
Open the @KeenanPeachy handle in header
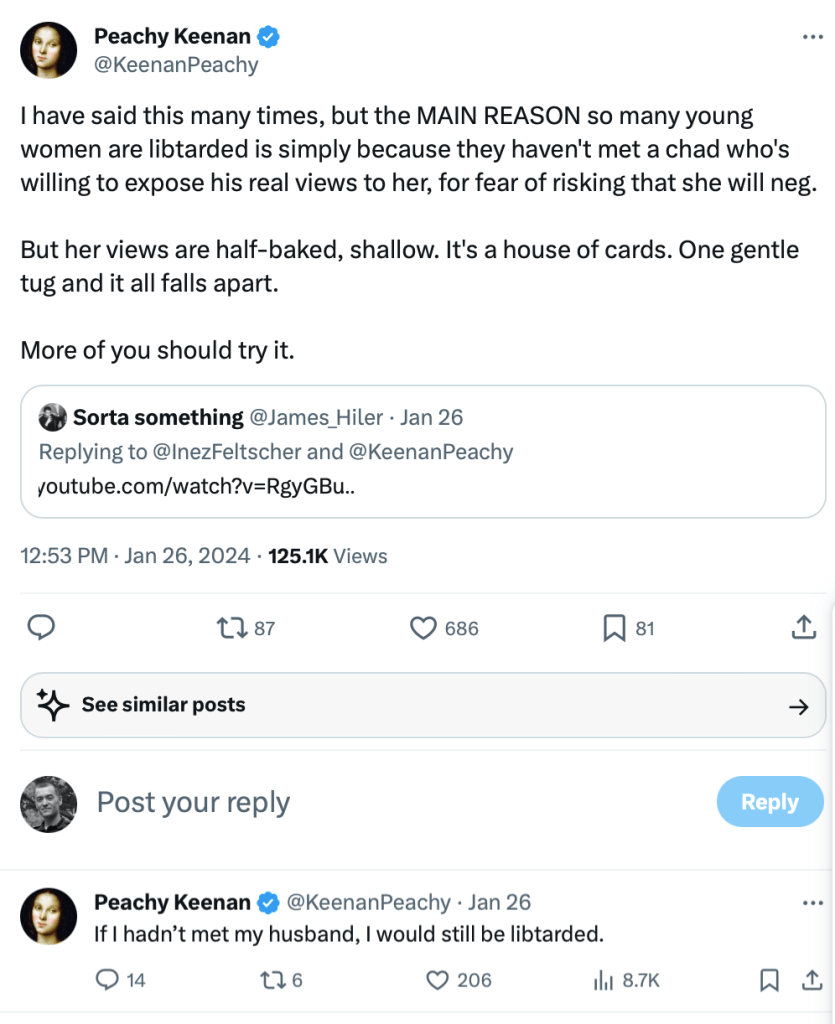[x=176, y=65]
